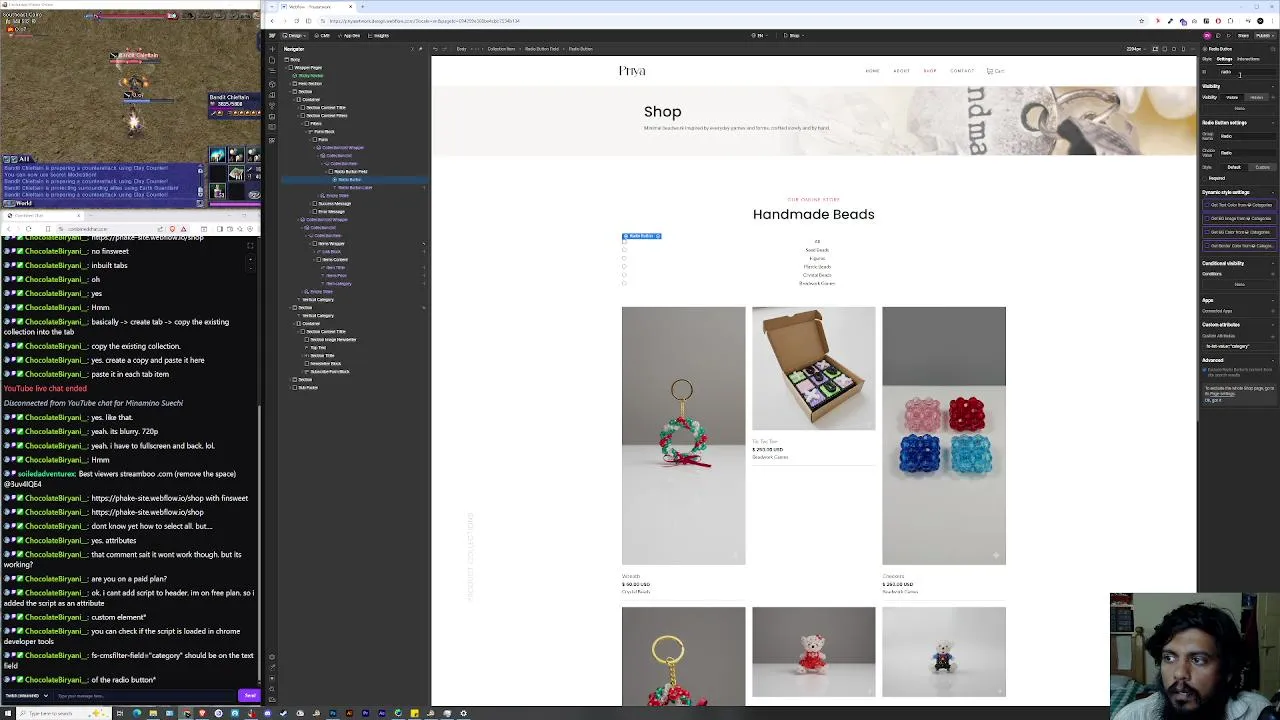Screen dimensions: 1280x720
Task: Select Collection Item breadcrumb
Action: coord(501,49)
